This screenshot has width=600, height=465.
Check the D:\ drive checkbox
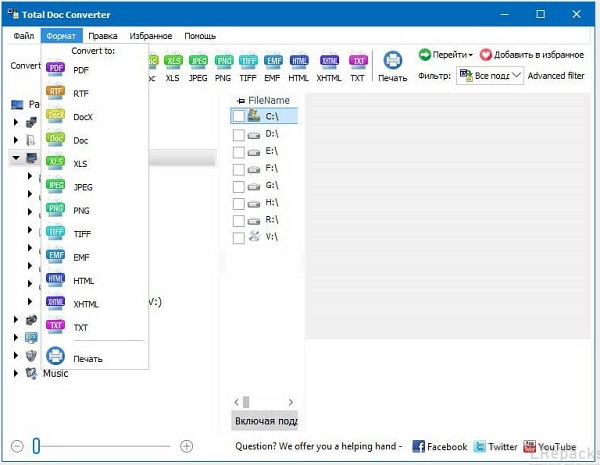pyautogui.click(x=239, y=135)
